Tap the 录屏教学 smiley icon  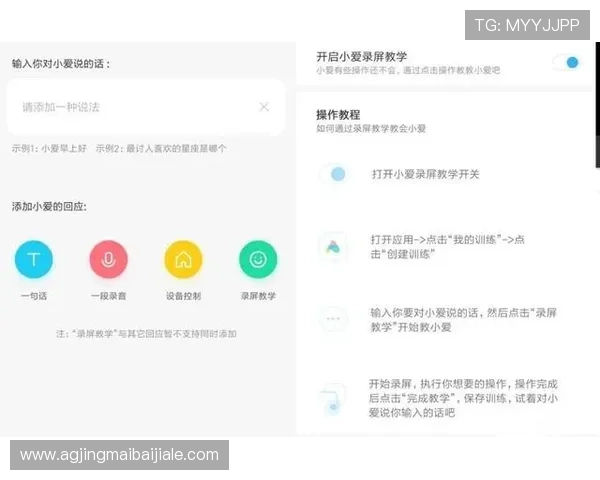(x=258, y=260)
